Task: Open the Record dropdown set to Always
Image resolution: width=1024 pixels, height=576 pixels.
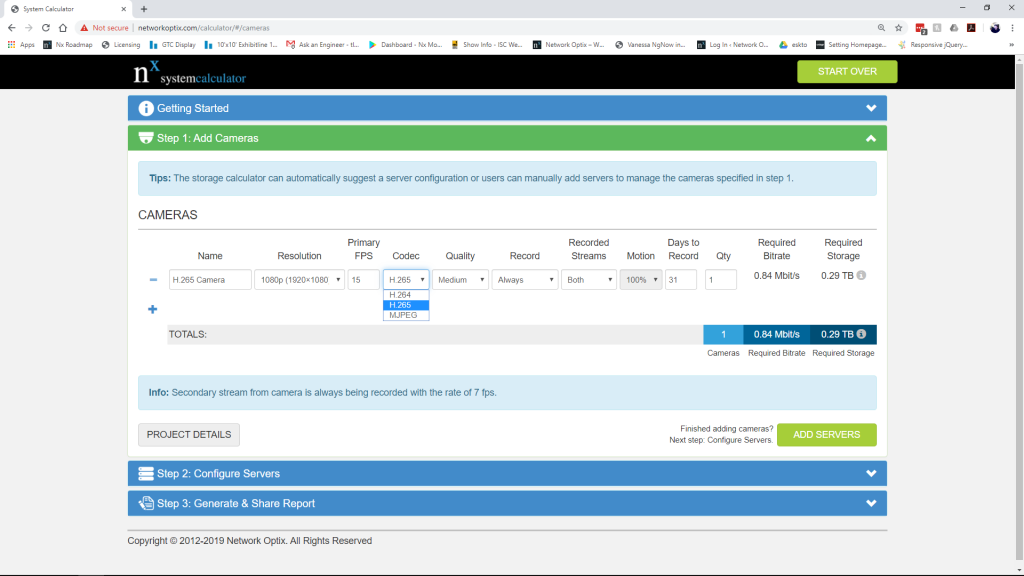Action: coord(524,280)
